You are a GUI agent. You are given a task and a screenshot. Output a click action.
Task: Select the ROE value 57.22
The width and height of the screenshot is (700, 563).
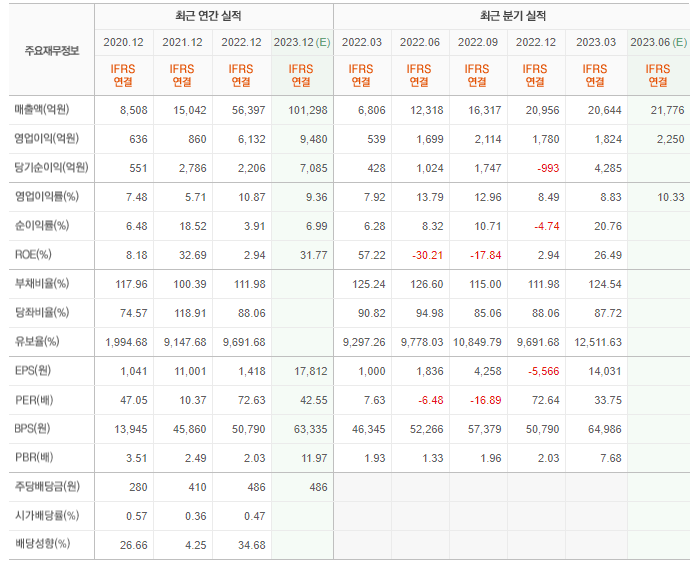[x=371, y=255]
